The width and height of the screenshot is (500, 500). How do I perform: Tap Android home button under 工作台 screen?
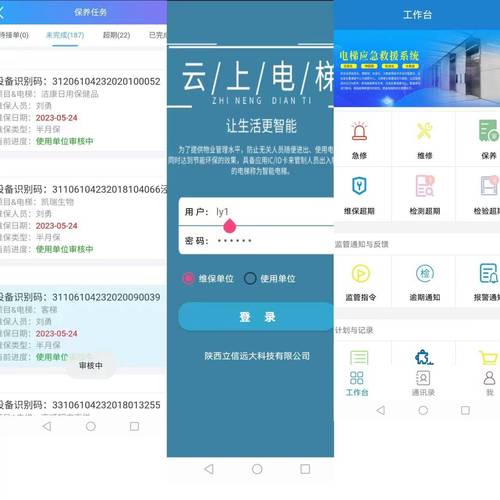tap(423, 410)
